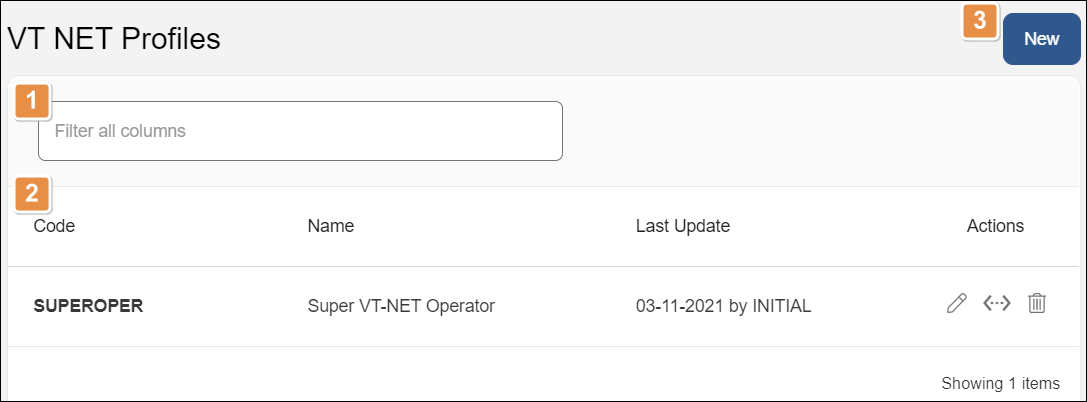Screen dimensions: 1087x402
Task: Sort by the Name column header
Action: (x=331, y=226)
